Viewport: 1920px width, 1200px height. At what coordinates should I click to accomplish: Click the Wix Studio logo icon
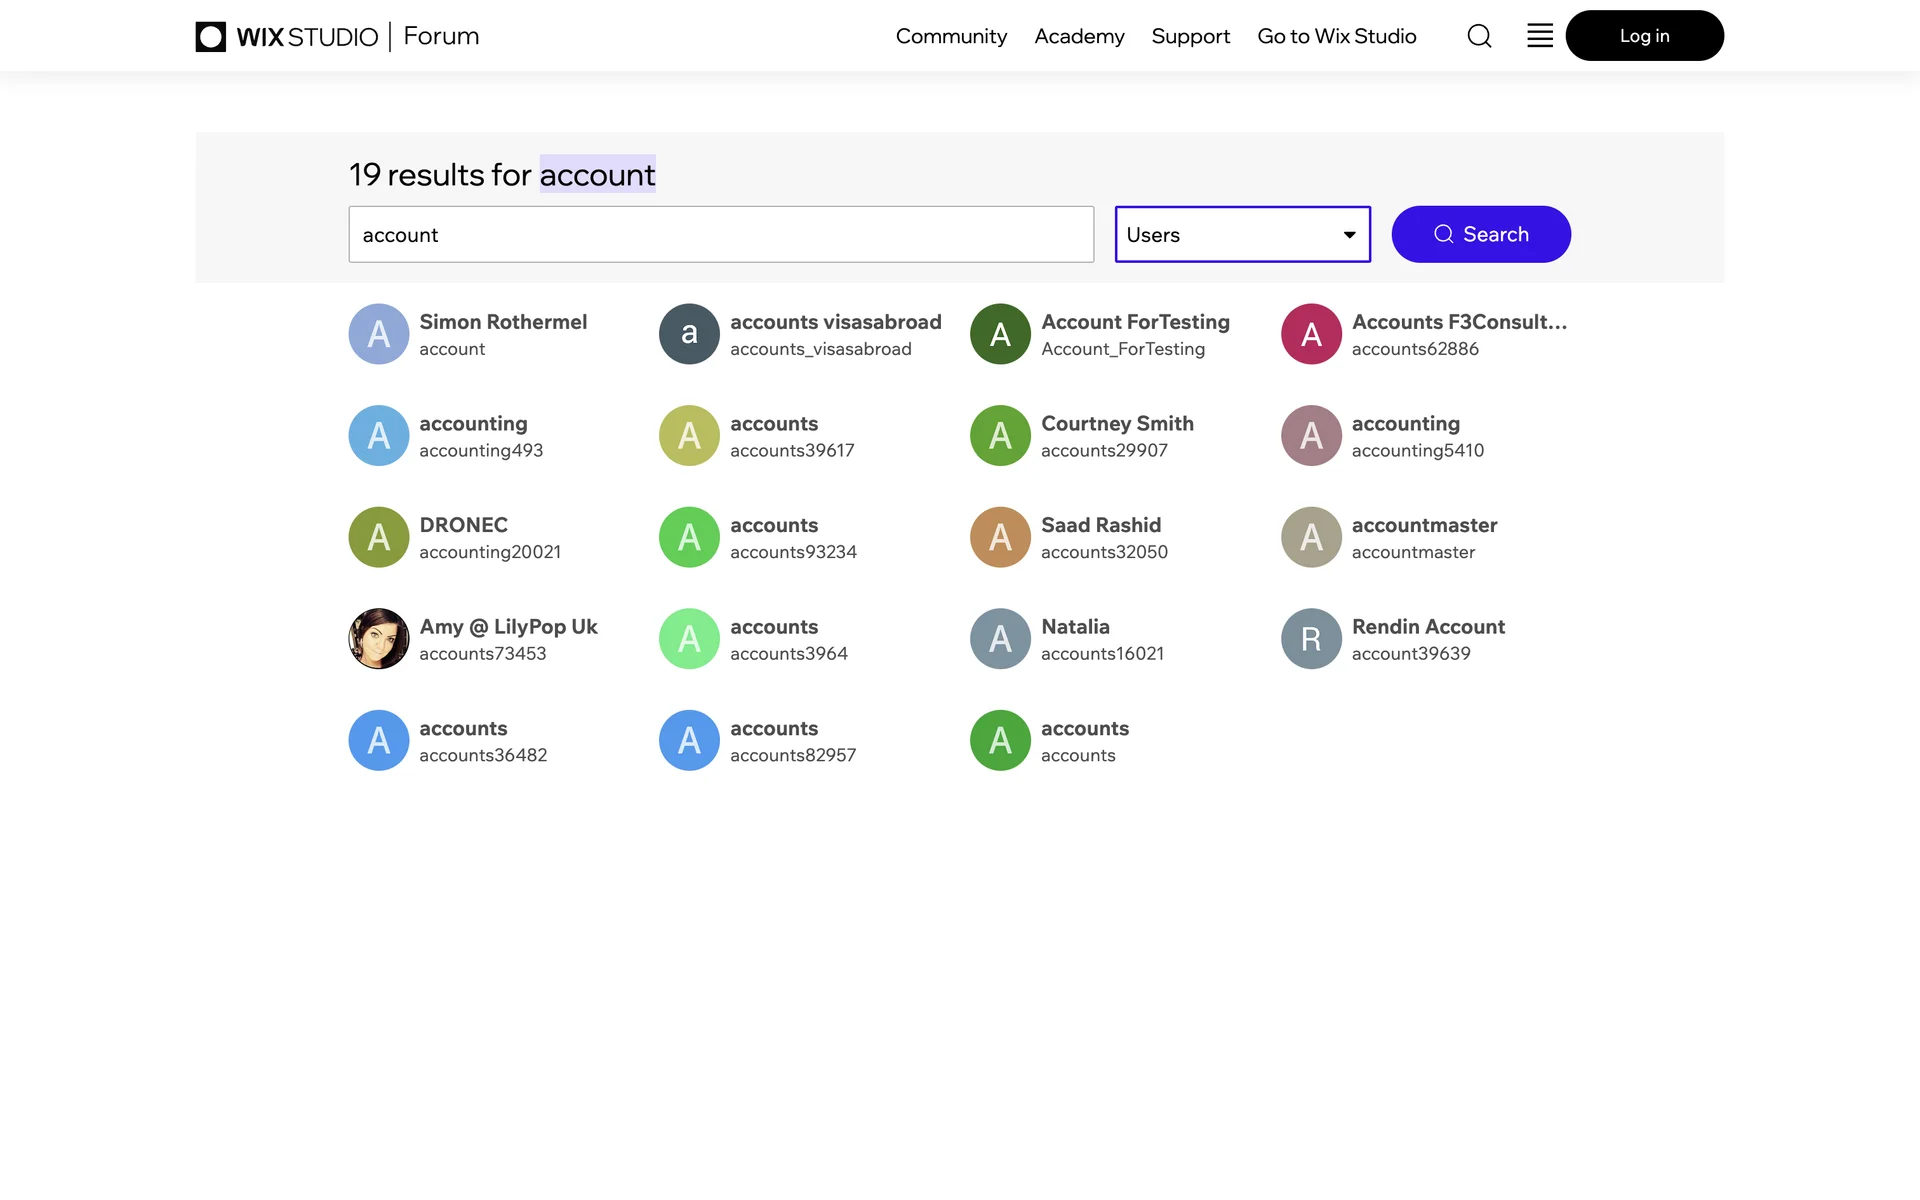point(210,37)
